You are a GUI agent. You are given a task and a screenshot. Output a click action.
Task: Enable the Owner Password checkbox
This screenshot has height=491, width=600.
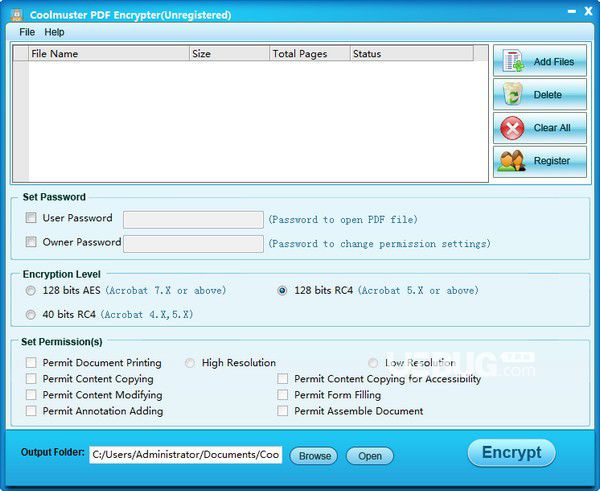pos(31,242)
